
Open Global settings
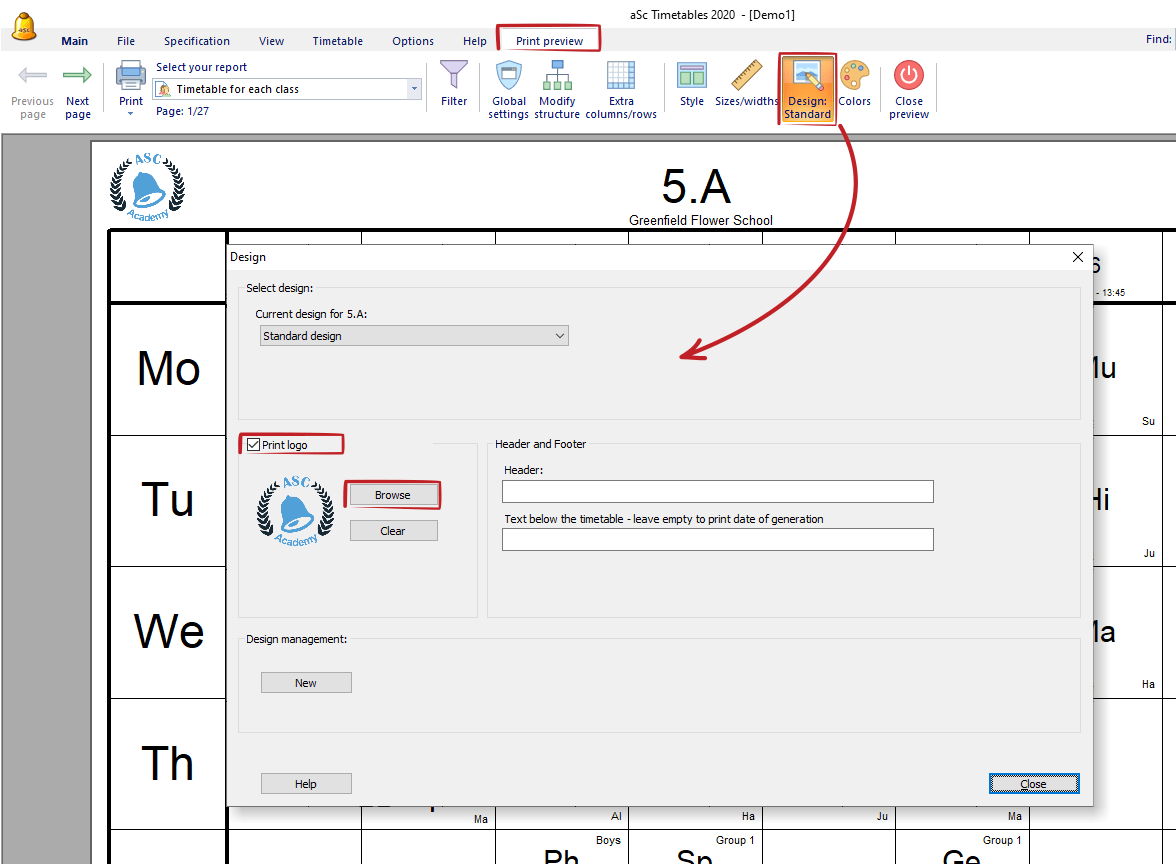pyautogui.click(x=508, y=89)
